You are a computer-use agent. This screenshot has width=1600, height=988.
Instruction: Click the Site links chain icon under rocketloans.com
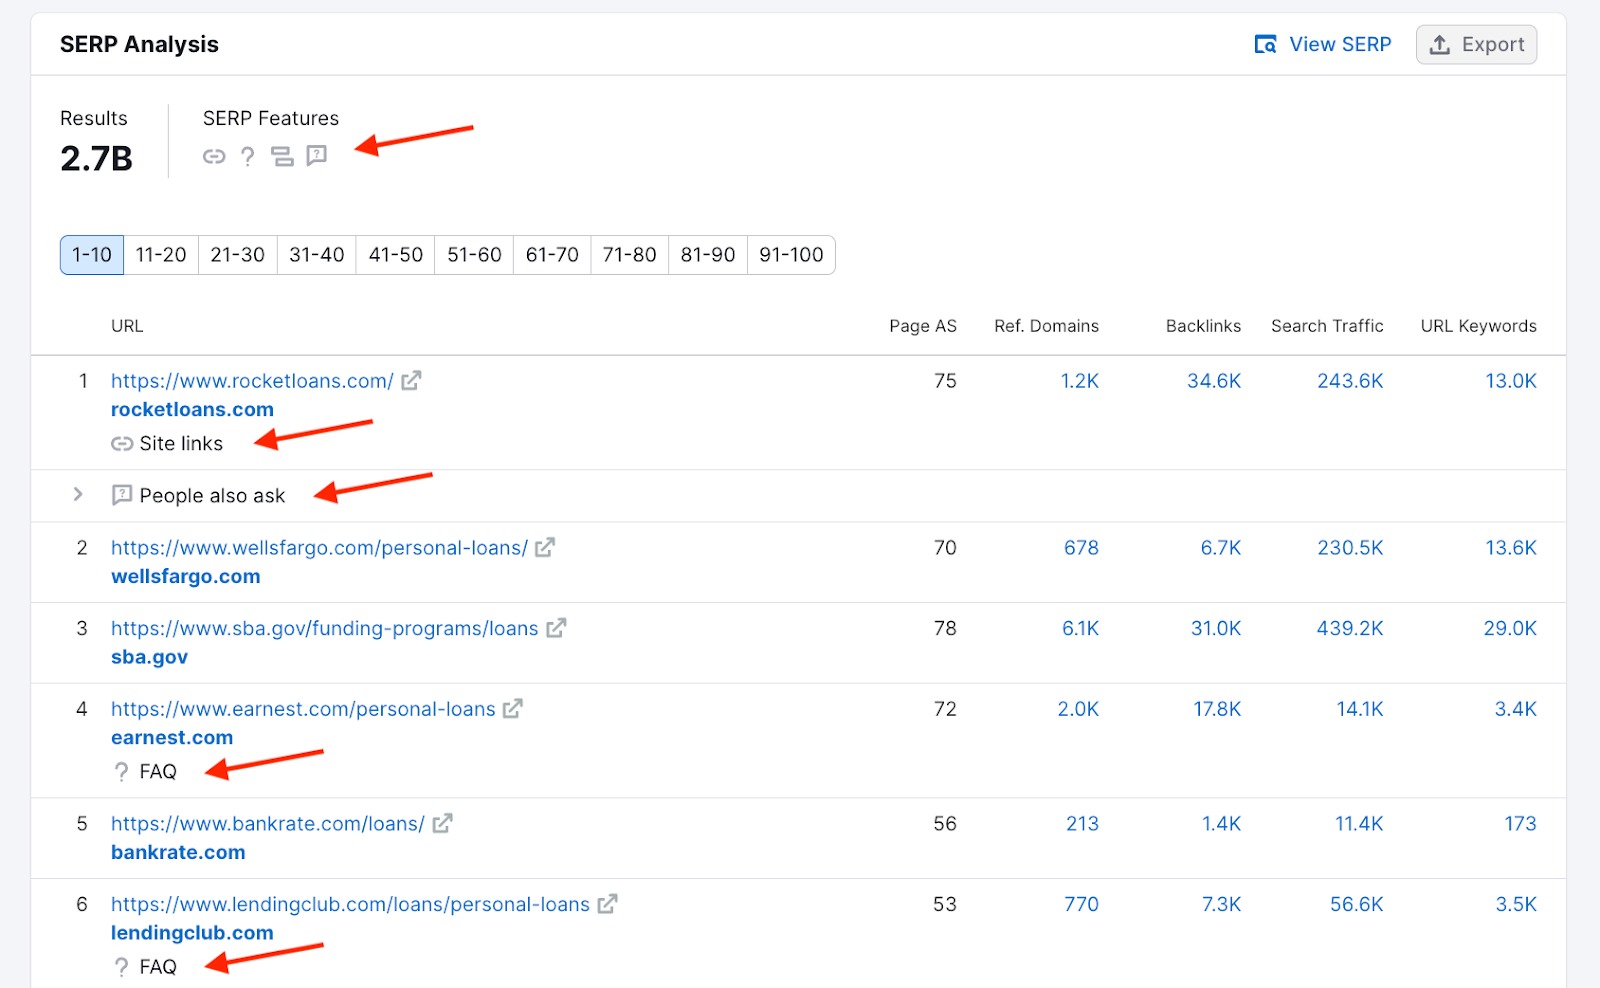tap(122, 444)
